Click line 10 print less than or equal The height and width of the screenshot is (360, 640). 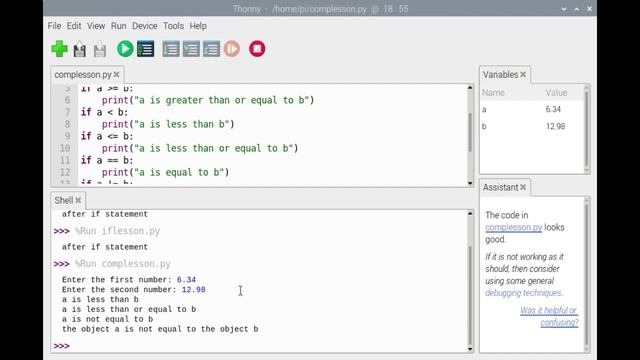200,148
